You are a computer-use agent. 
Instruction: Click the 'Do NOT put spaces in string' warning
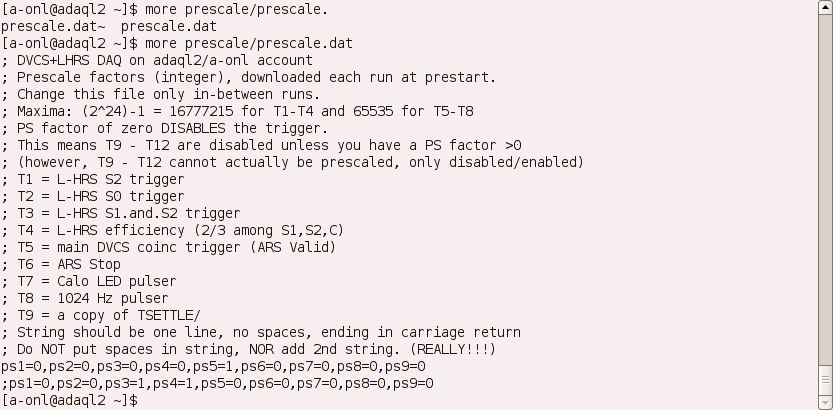click(249, 349)
